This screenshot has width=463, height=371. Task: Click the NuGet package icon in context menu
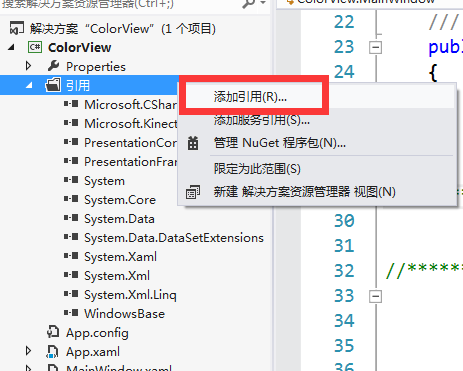click(x=193, y=143)
